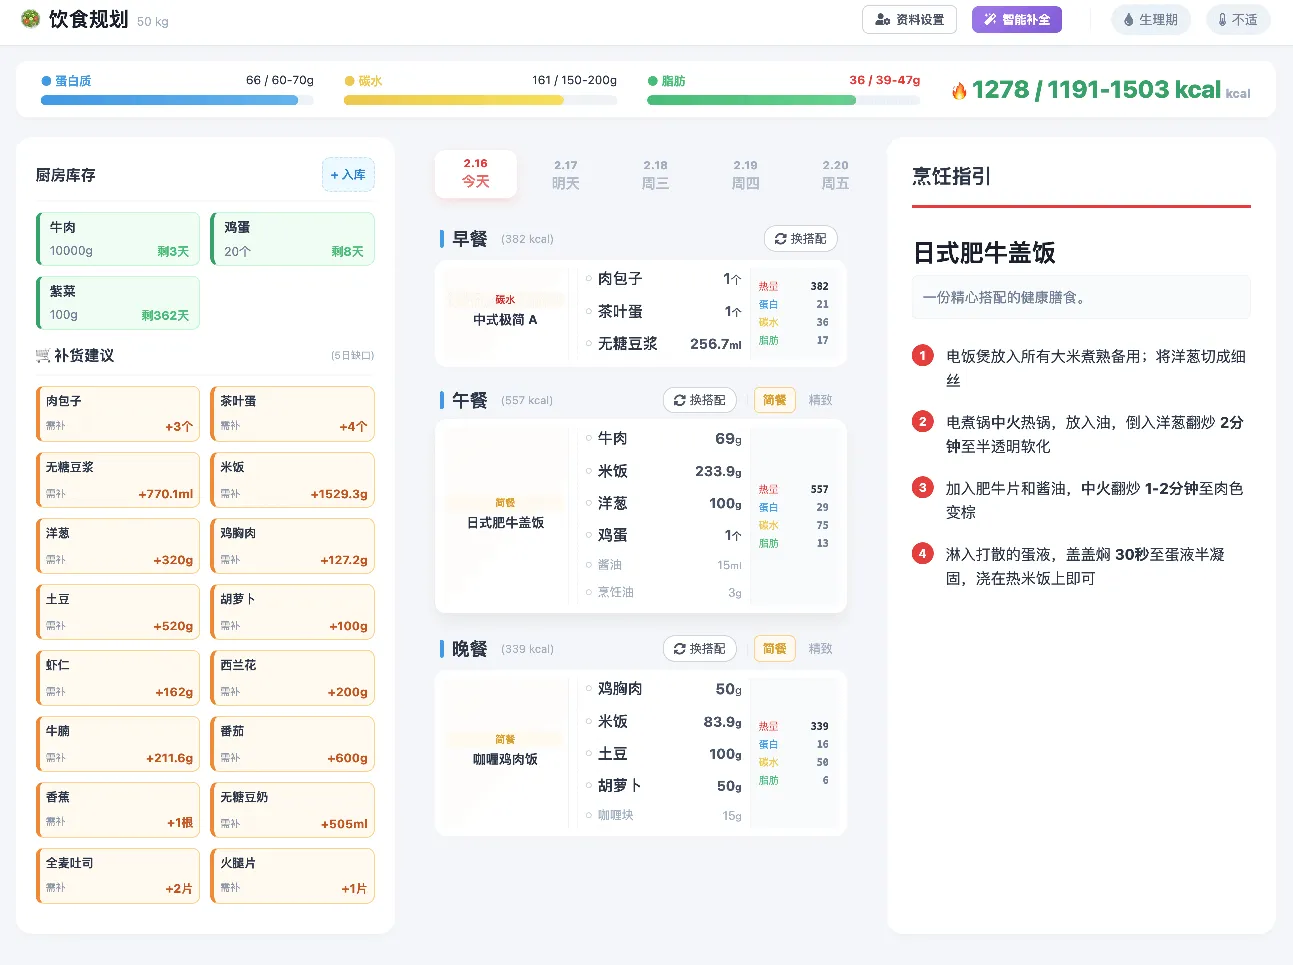Open the 2.19 周四 date tab
The image size is (1293, 965).
(745, 175)
